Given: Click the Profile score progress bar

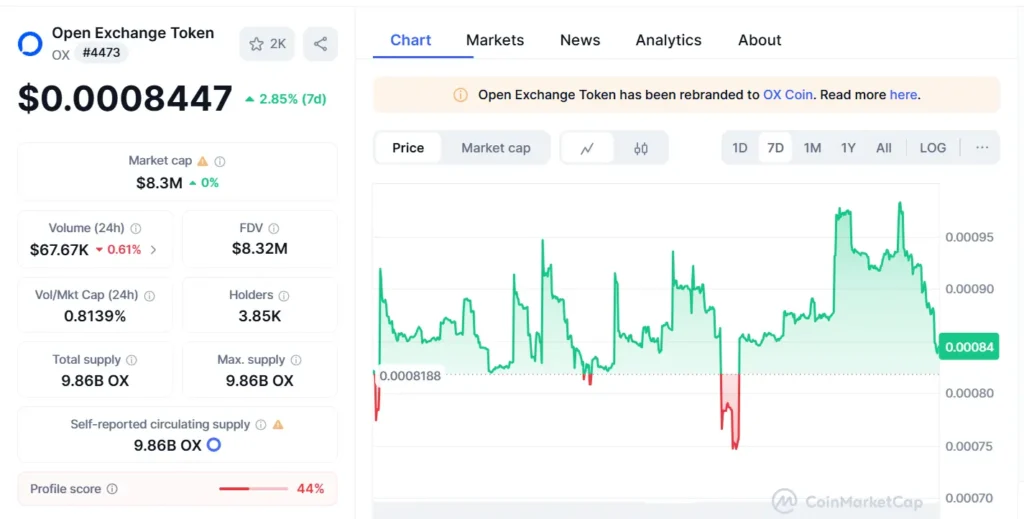Looking at the screenshot, I should point(253,488).
